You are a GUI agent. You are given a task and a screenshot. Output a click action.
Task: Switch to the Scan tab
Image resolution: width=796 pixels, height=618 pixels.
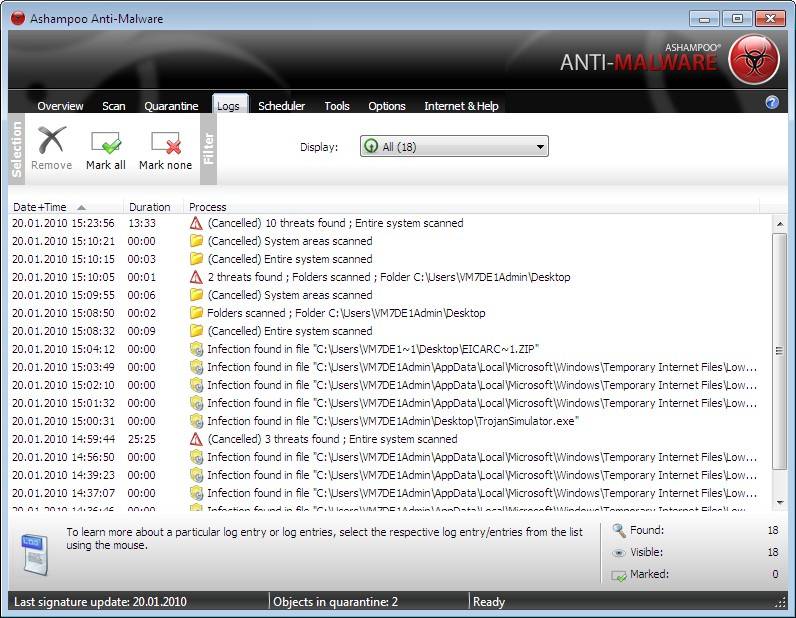tap(114, 106)
